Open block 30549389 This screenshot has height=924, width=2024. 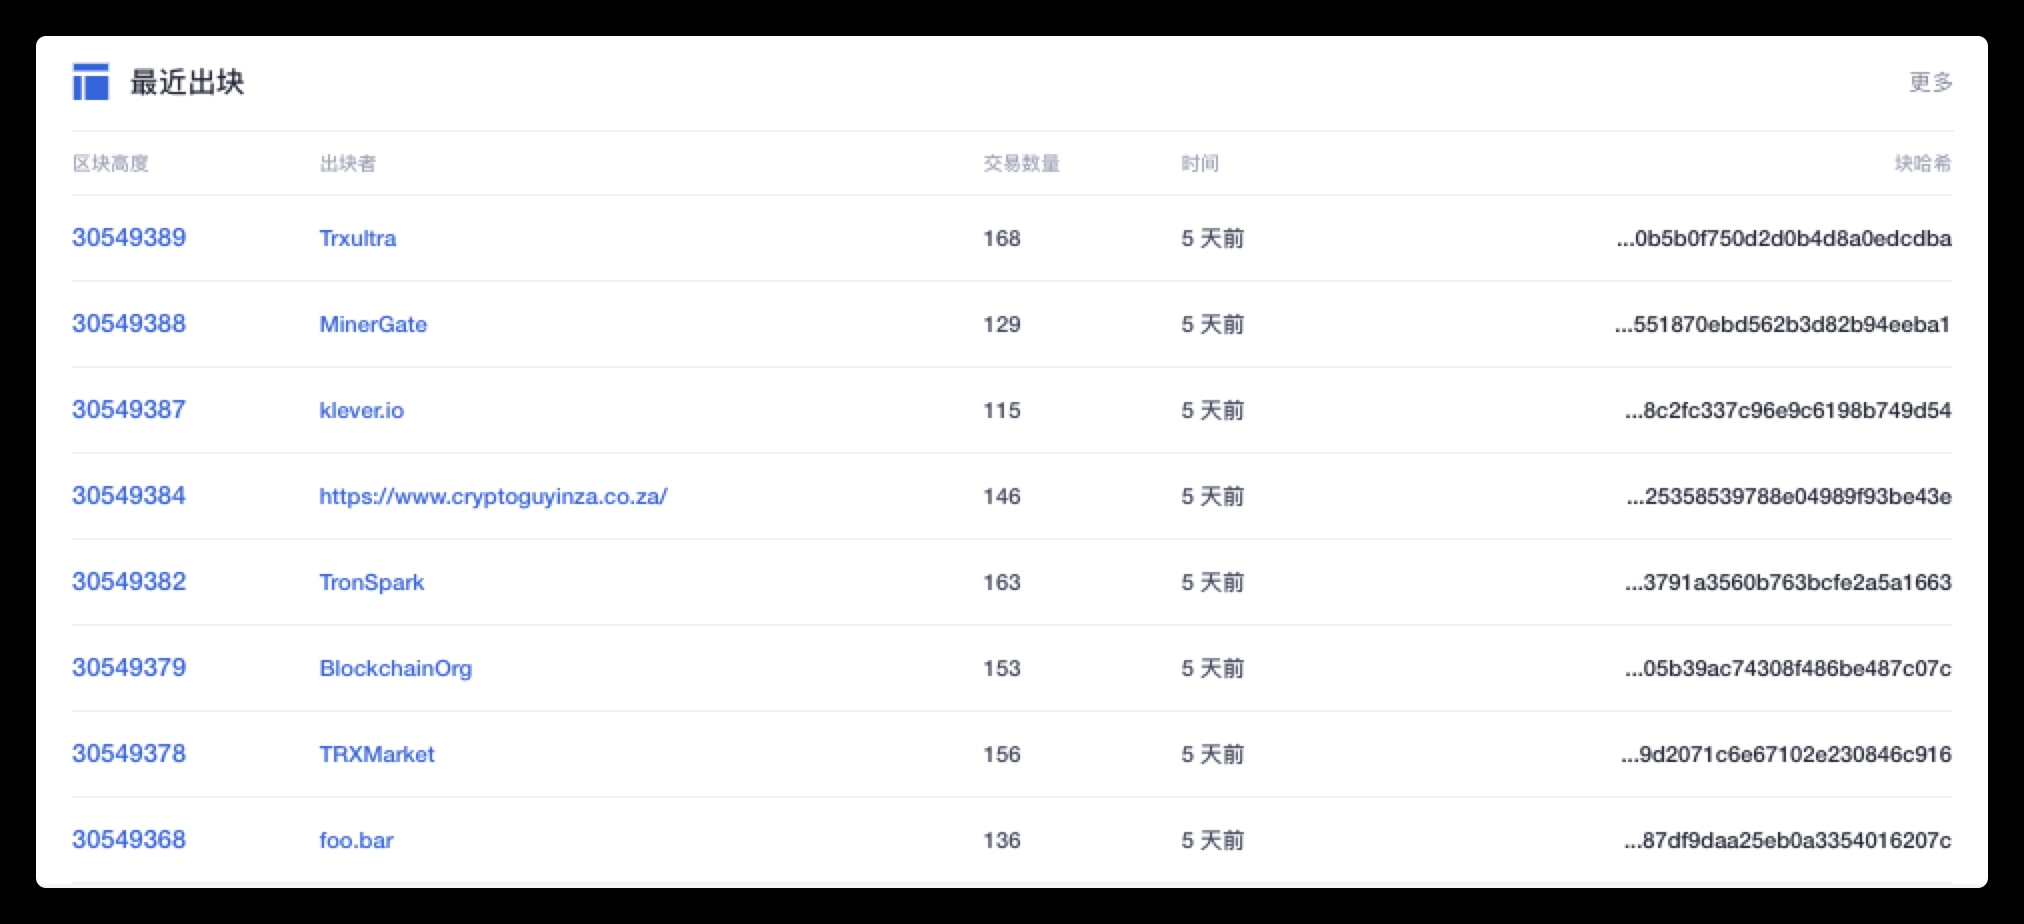(129, 238)
